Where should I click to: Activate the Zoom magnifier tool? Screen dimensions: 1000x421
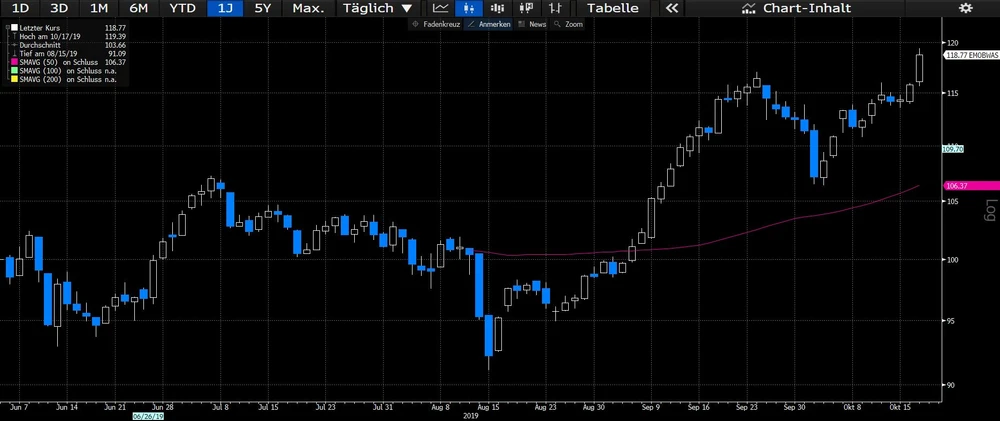pyautogui.click(x=568, y=23)
